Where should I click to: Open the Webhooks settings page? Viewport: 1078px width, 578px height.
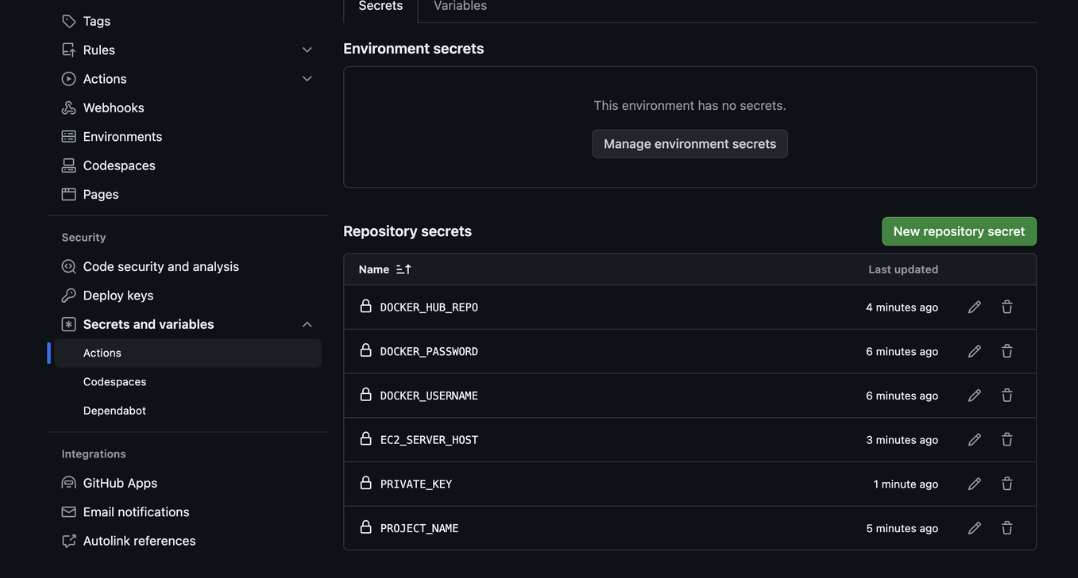(x=113, y=108)
